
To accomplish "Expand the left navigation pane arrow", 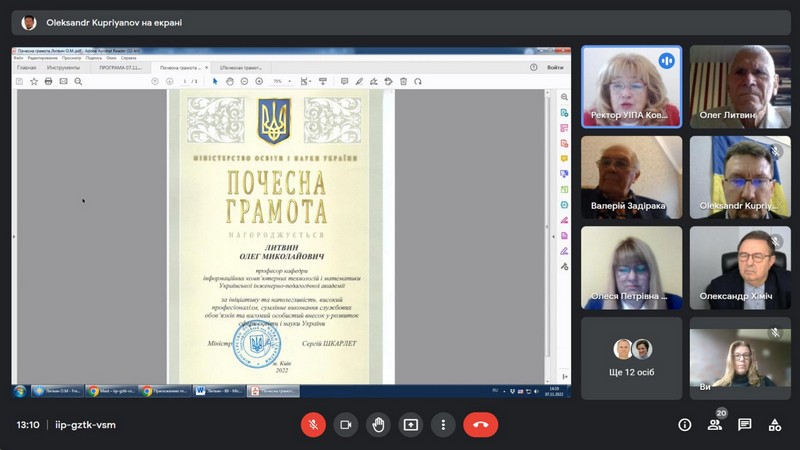I will [14, 237].
